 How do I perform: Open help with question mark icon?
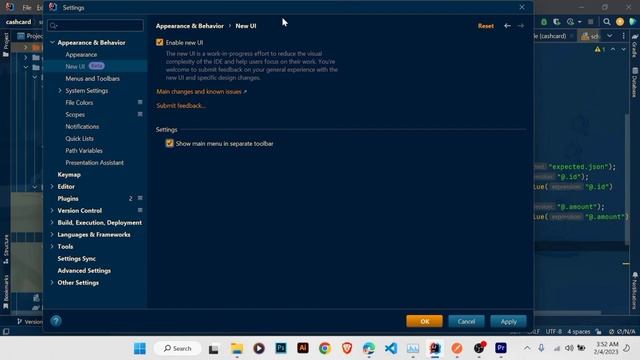(56, 321)
